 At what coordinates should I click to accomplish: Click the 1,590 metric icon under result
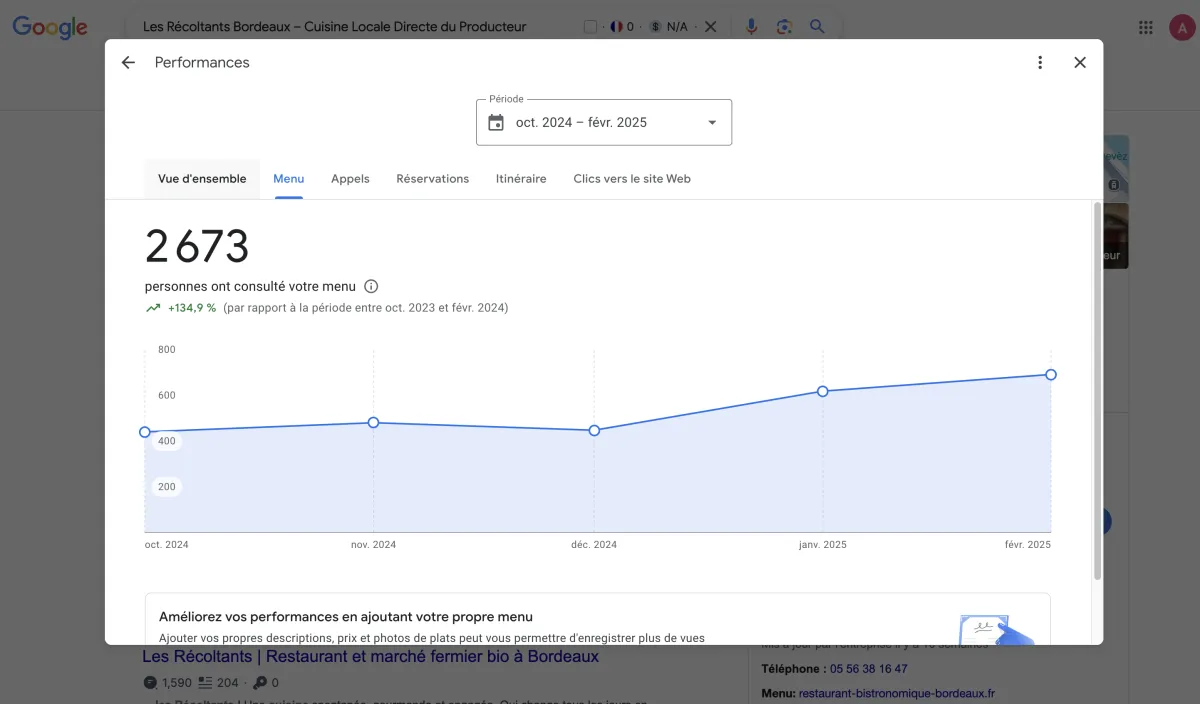pyautogui.click(x=150, y=683)
